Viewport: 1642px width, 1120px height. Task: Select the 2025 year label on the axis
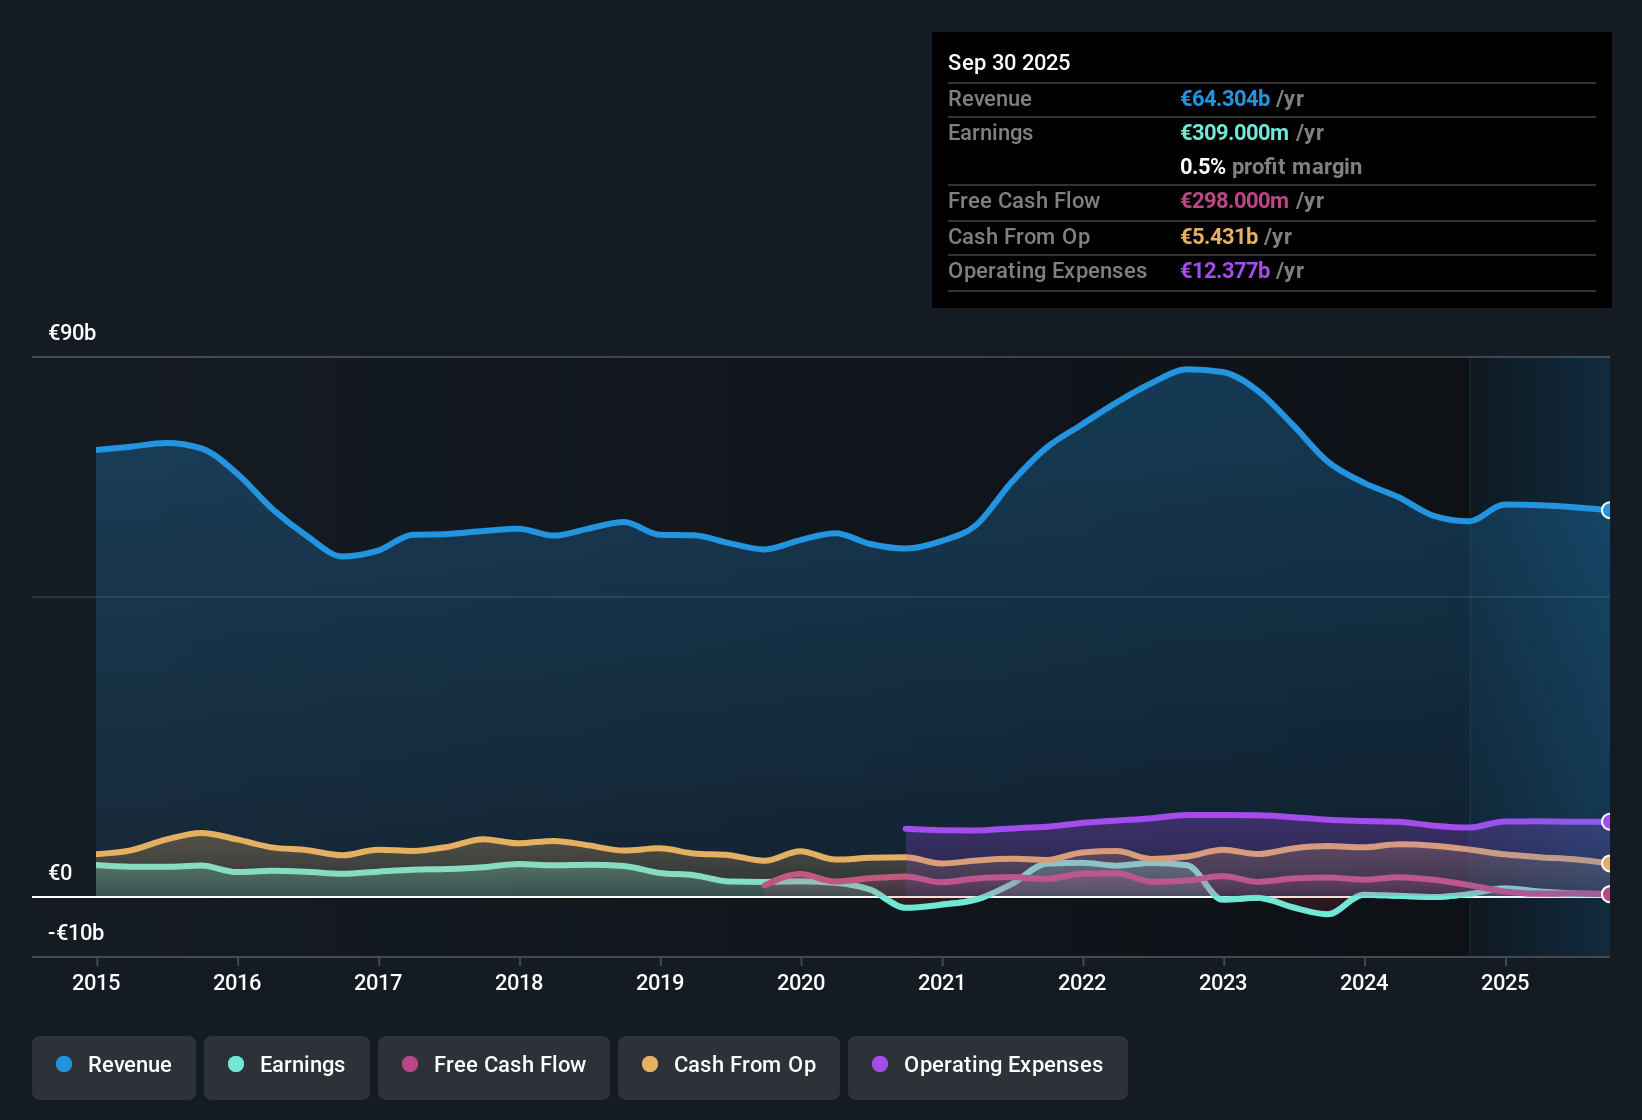click(x=1507, y=983)
